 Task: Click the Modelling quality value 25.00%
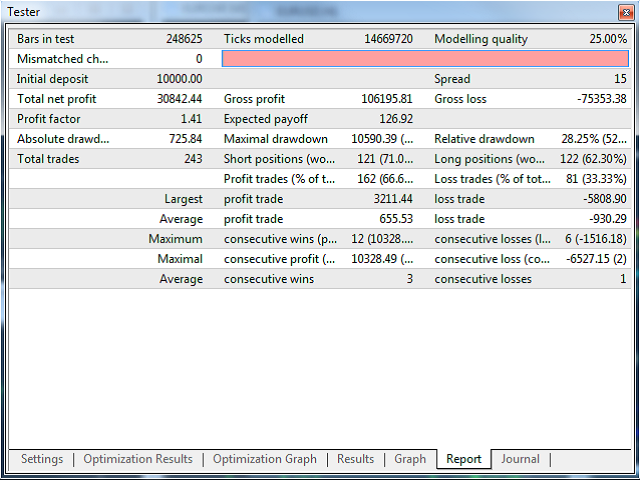coord(606,39)
